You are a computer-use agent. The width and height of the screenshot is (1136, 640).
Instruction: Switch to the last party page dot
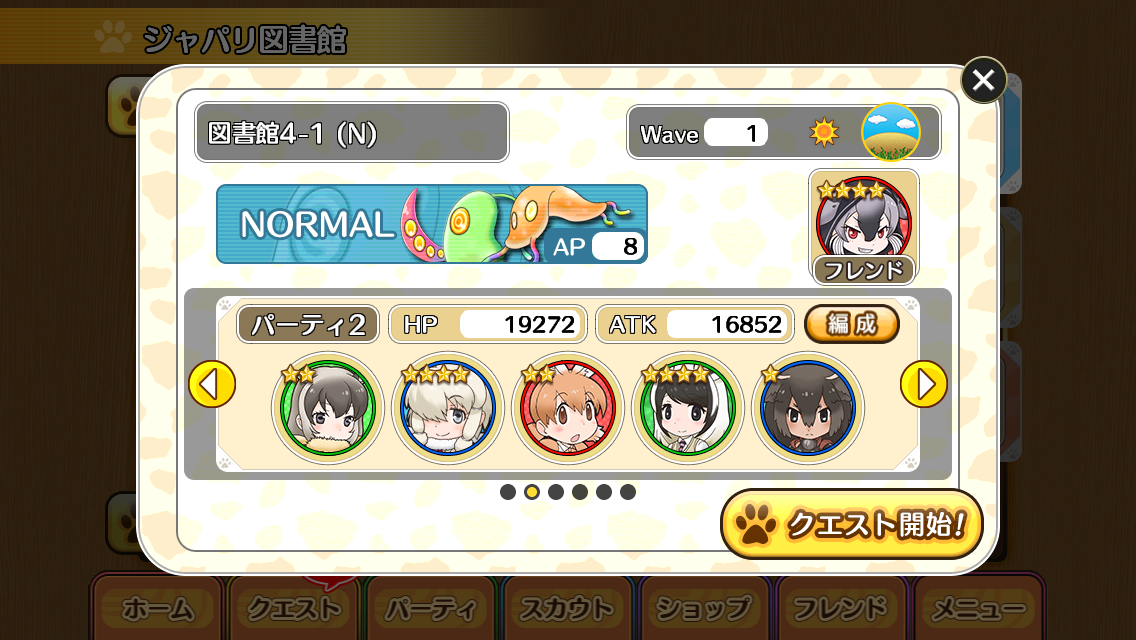point(628,492)
